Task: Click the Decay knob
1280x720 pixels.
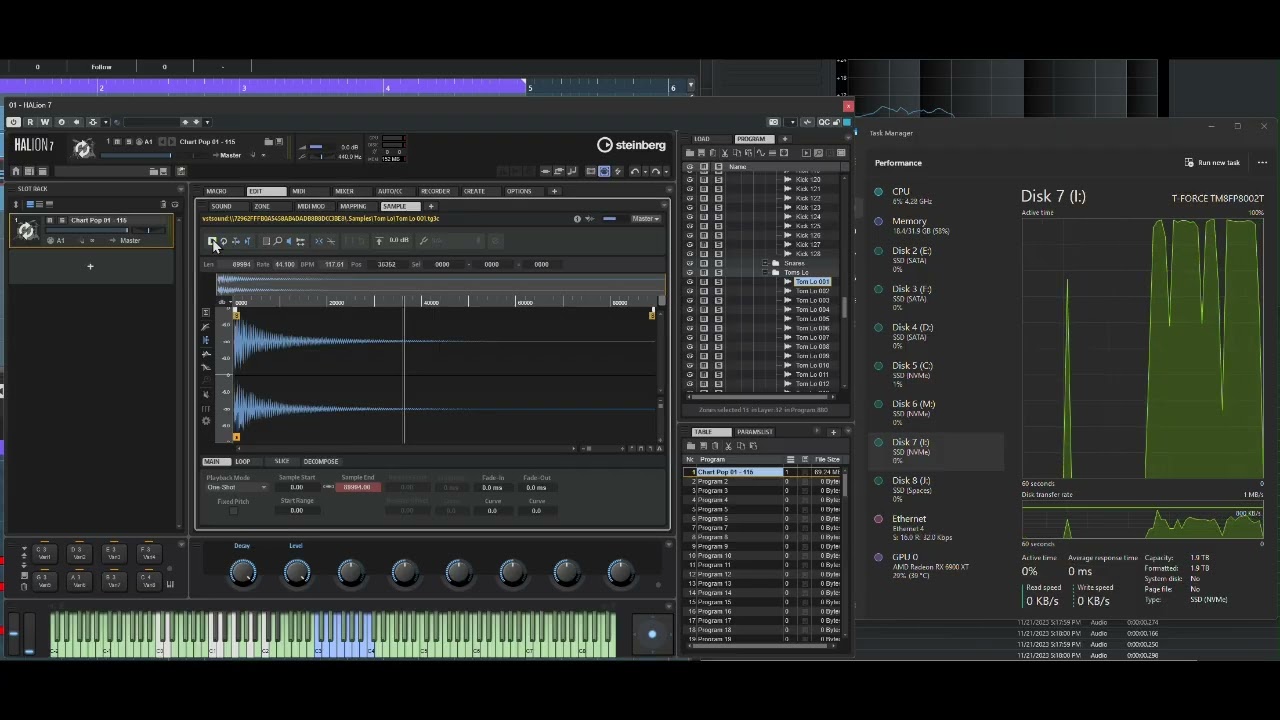Action: coord(243,572)
